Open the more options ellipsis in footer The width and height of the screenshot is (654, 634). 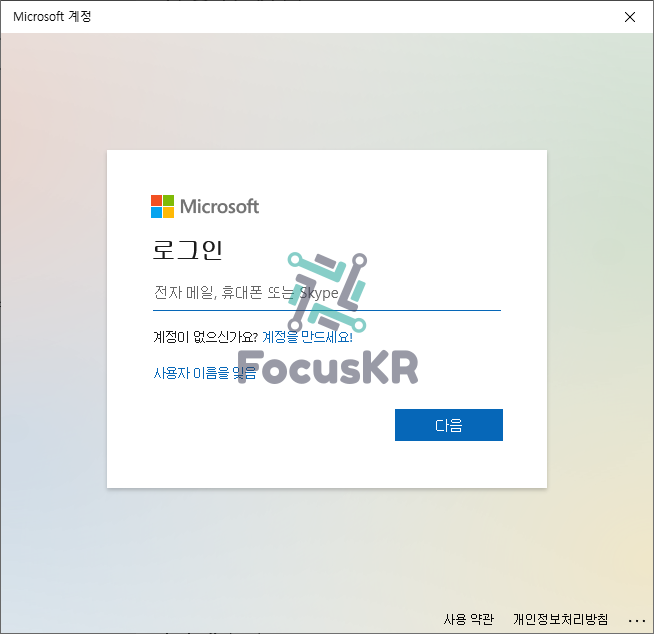(x=636, y=621)
